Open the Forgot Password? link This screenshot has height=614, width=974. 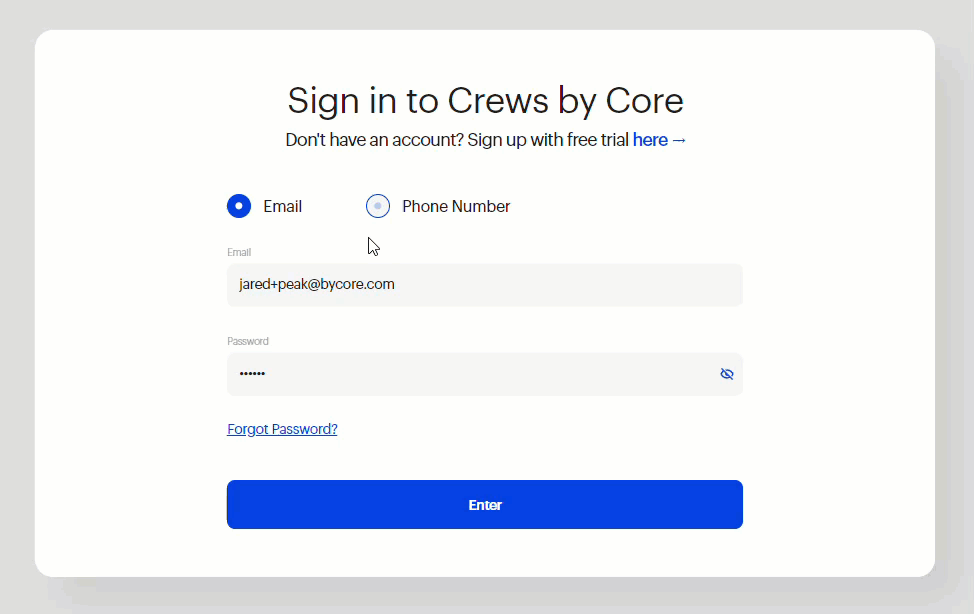[282, 429]
